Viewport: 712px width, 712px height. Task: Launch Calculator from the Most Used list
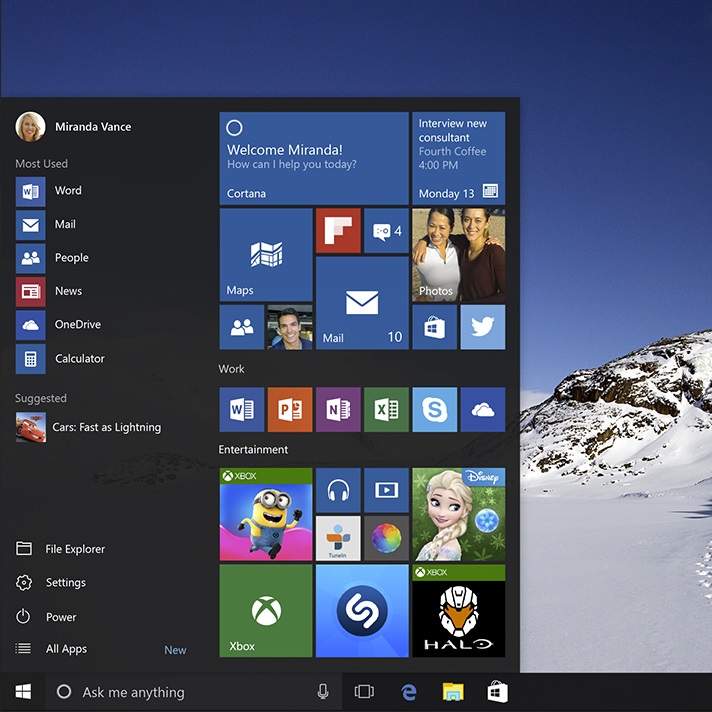click(x=60, y=359)
